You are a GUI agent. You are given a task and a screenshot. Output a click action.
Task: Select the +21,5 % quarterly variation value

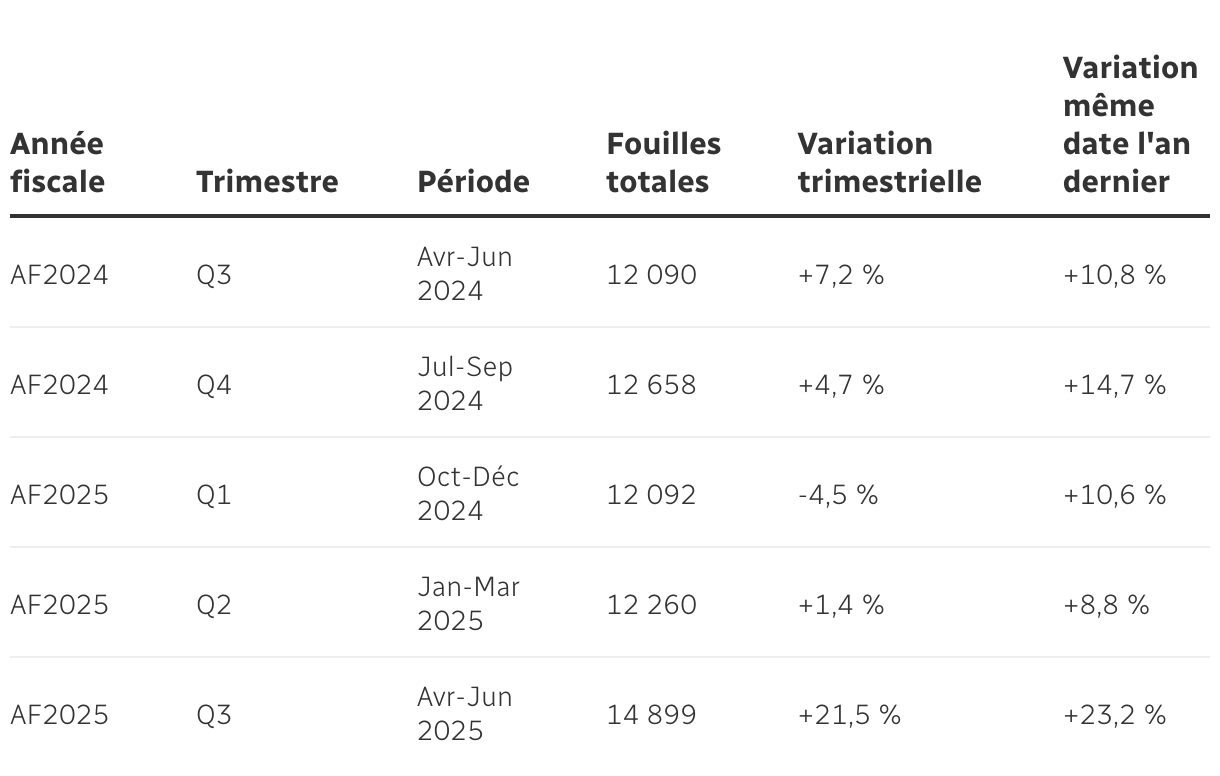click(x=849, y=715)
